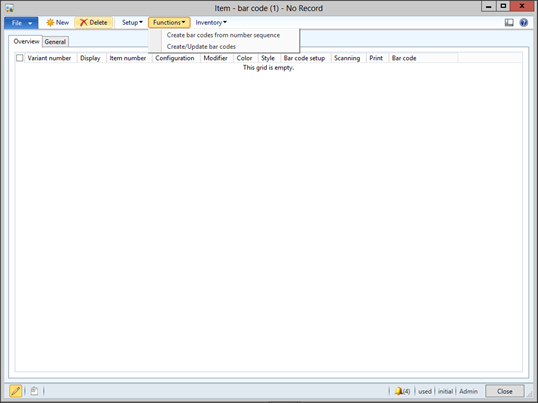Click the Configuration column header
The width and height of the screenshot is (538, 403).
pos(176,58)
